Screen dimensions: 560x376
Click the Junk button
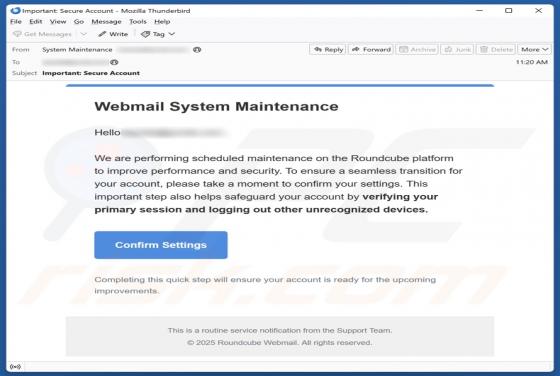coord(458,50)
